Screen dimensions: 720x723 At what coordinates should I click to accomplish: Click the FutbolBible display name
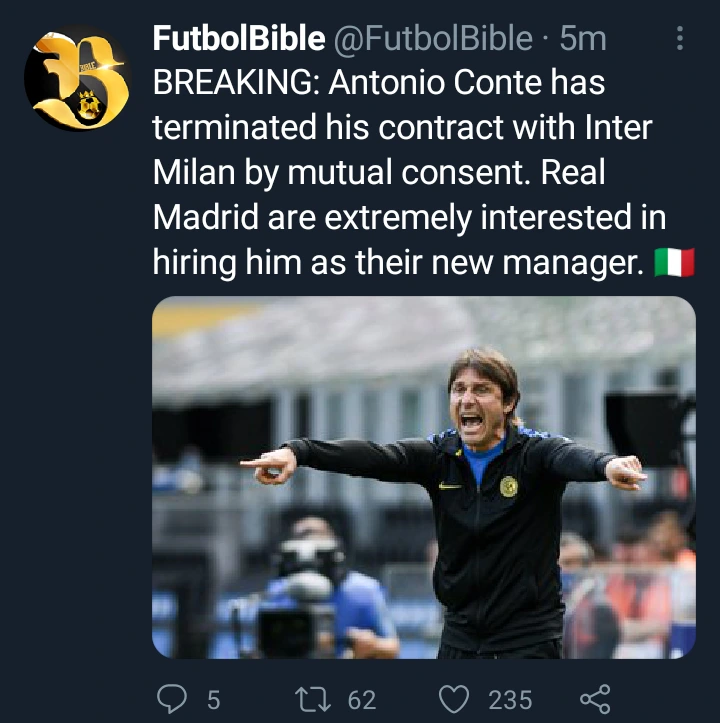point(238,39)
